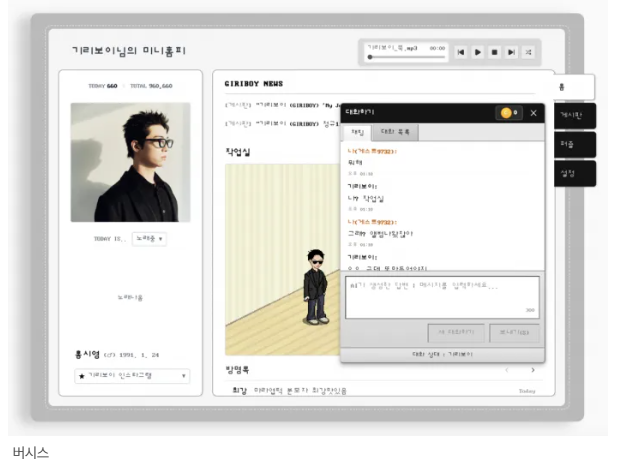Open the 설정 side tab
Image resolution: width=620 pixels, height=472 pixels.
[x=575, y=173]
